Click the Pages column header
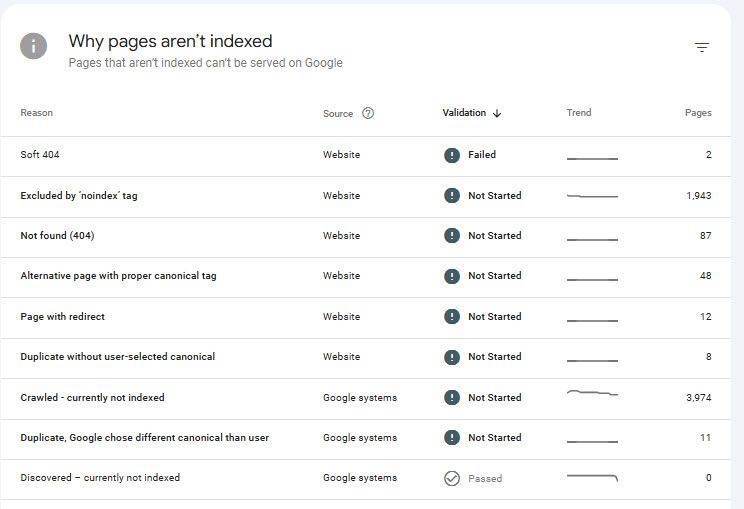 click(698, 113)
